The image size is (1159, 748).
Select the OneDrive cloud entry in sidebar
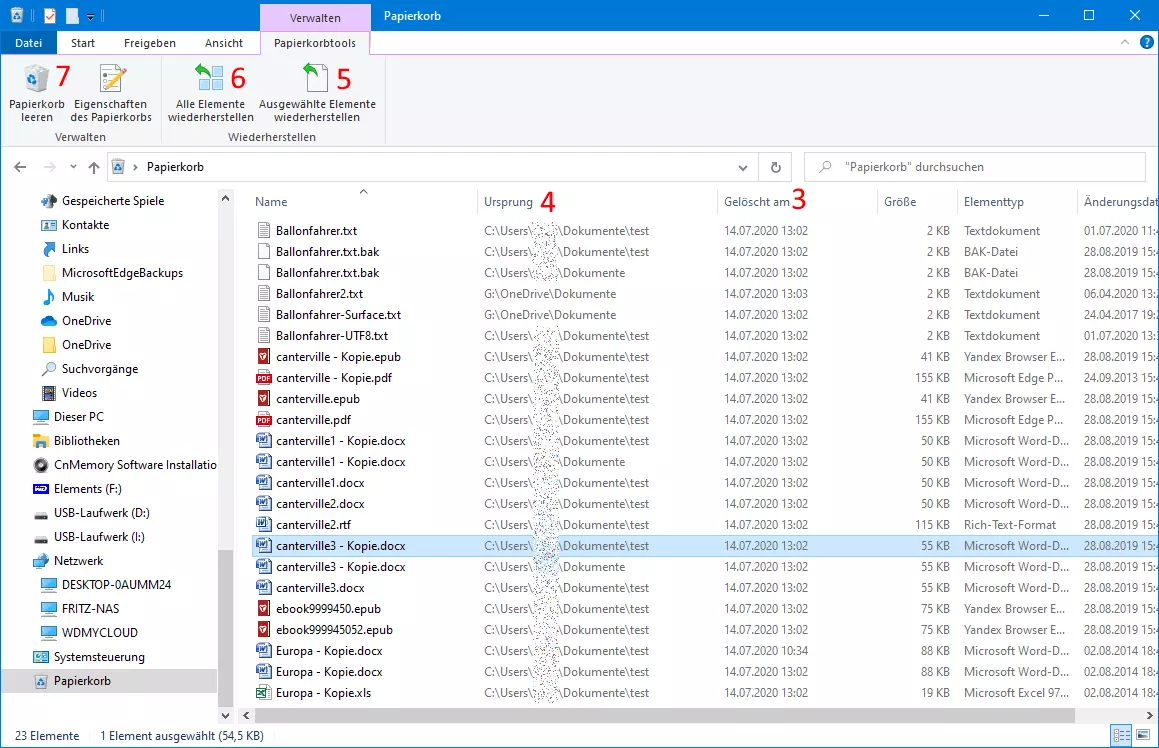86,321
